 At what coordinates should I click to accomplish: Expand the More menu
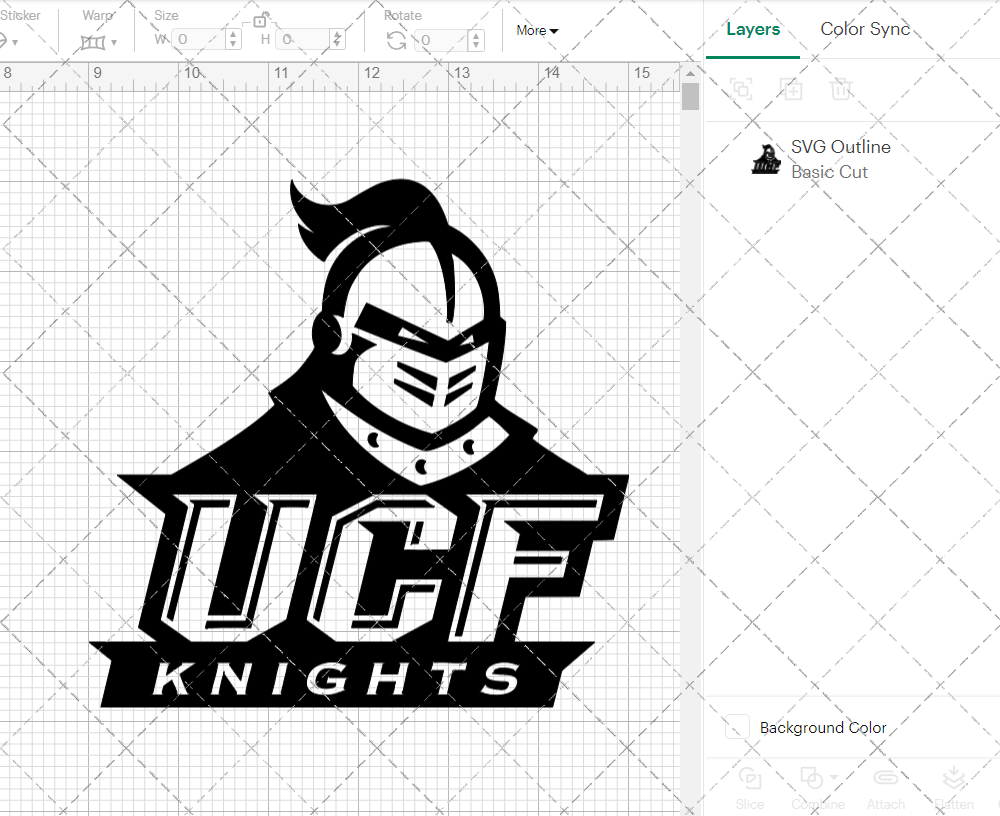coord(537,30)
